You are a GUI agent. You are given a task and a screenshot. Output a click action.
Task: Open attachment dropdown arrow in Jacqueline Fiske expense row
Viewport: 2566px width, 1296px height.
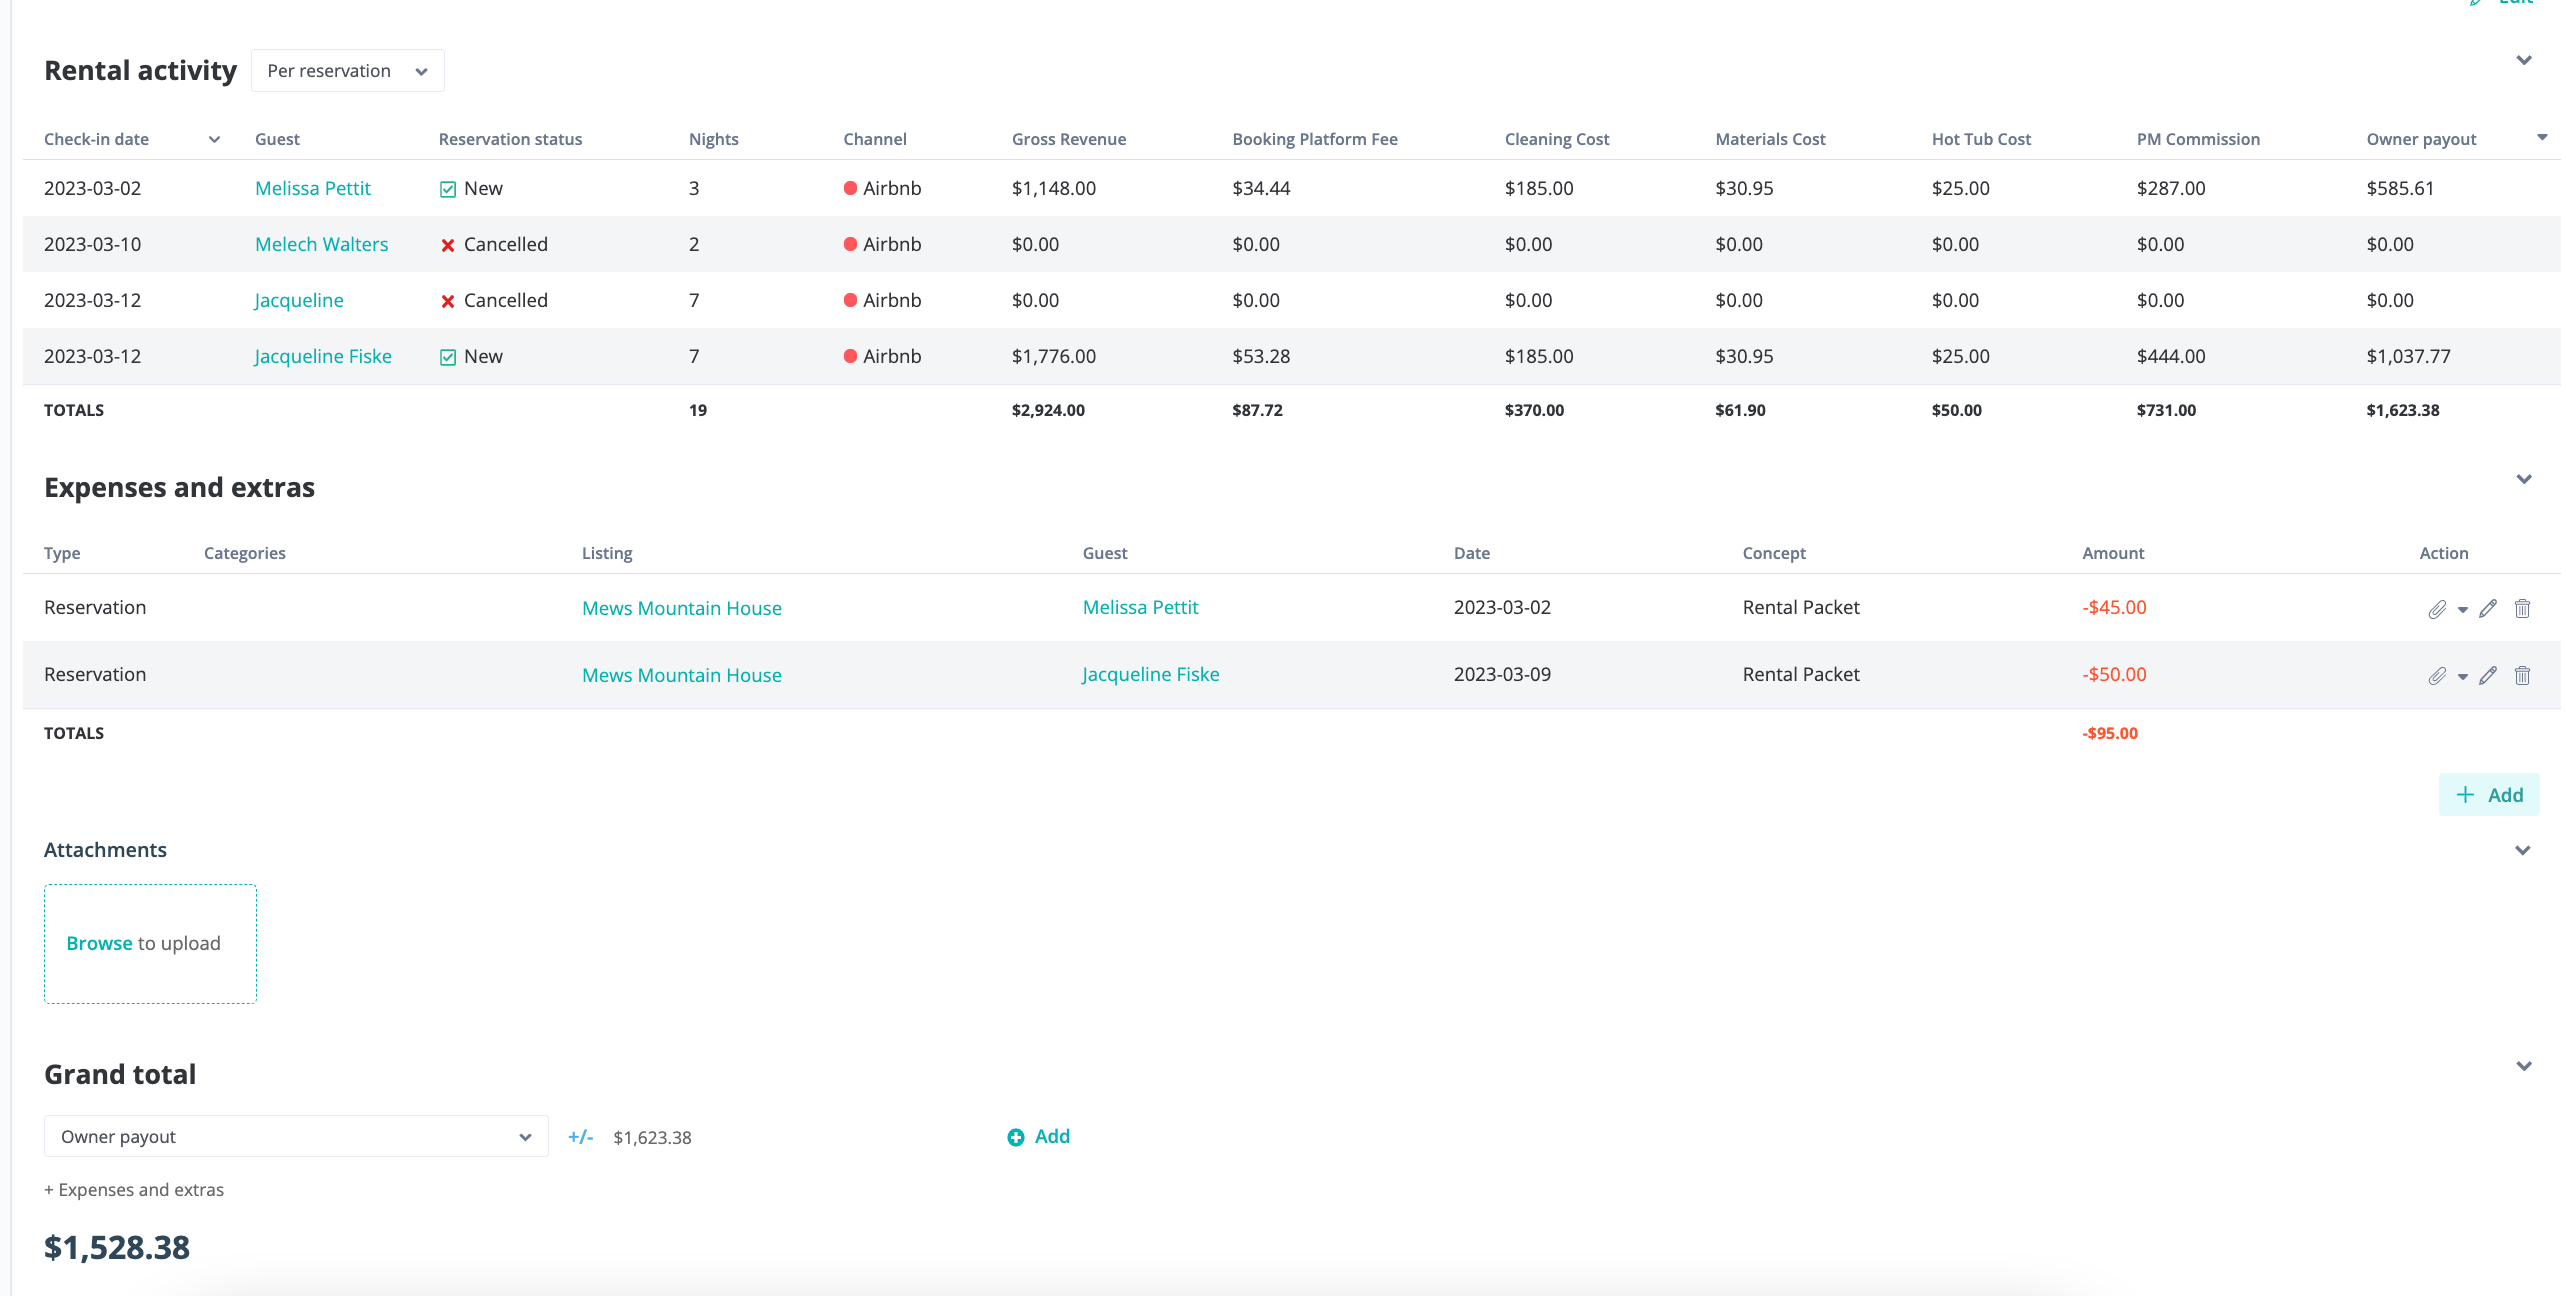point(2462,677)
